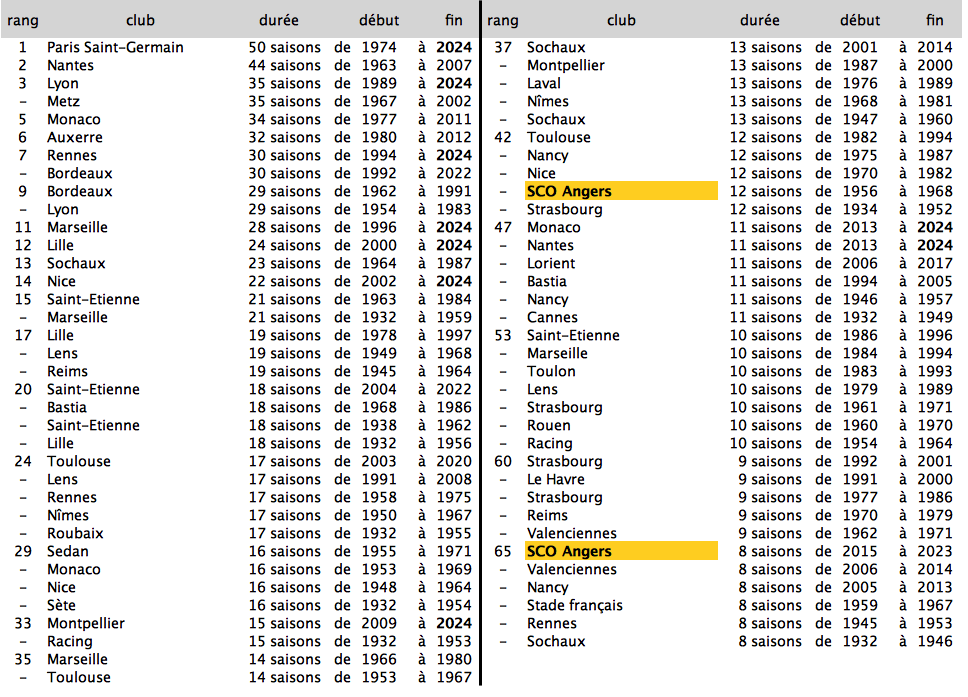Click the Le Havre club name
The image size is (968, 697).
click(556, 479)
